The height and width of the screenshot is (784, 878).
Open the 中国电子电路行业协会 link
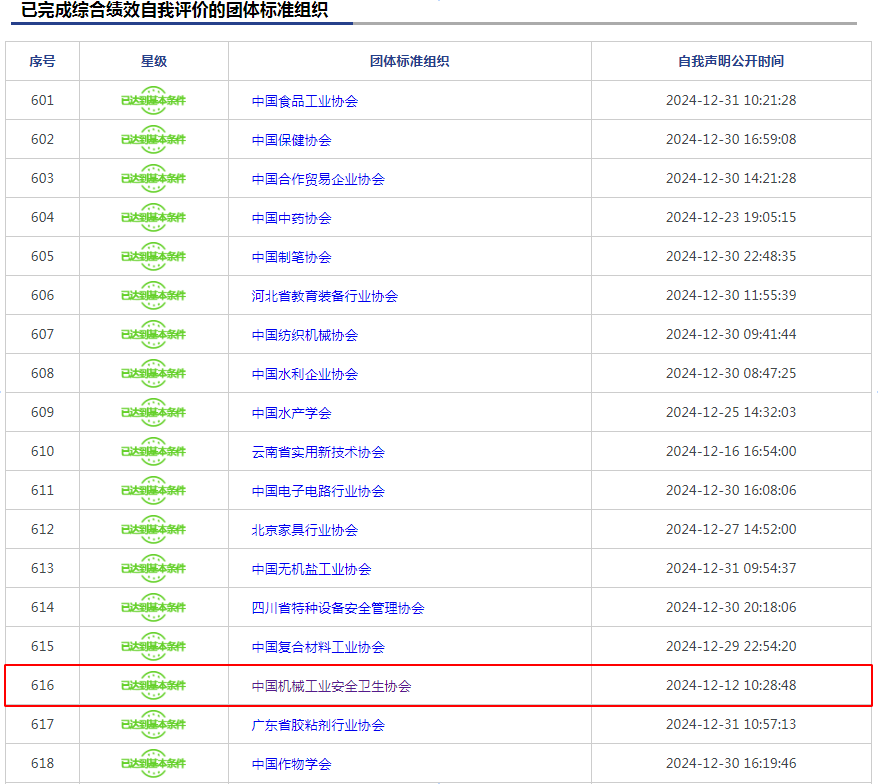tap(318, 491)
